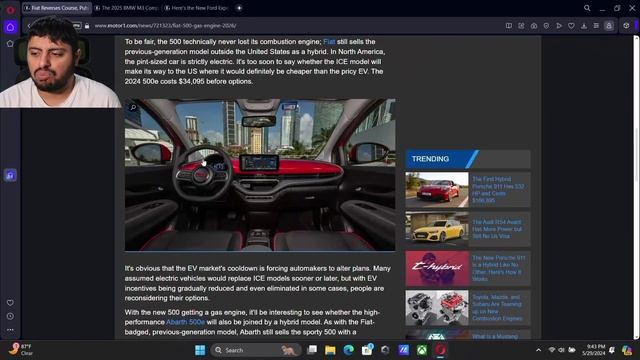
Task: Open the highlighted profile account icon
Action: pos(609,26)
